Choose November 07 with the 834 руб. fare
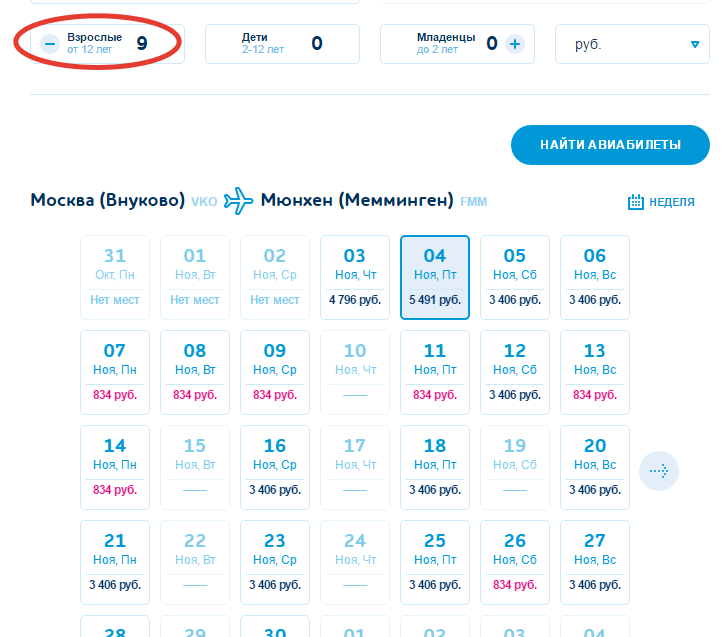 tap(115, 372)
